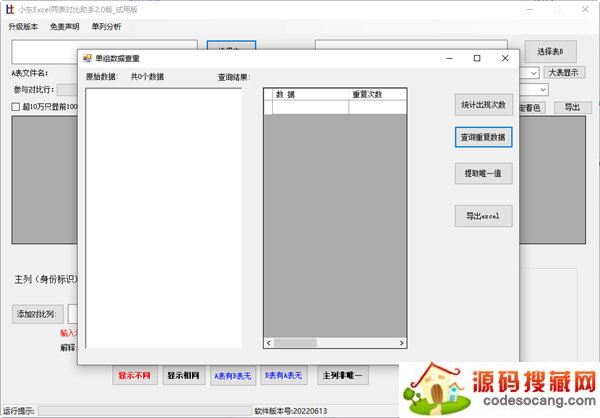Click the 统计出现次数 button
600x418 pixels.
point(483,104)
